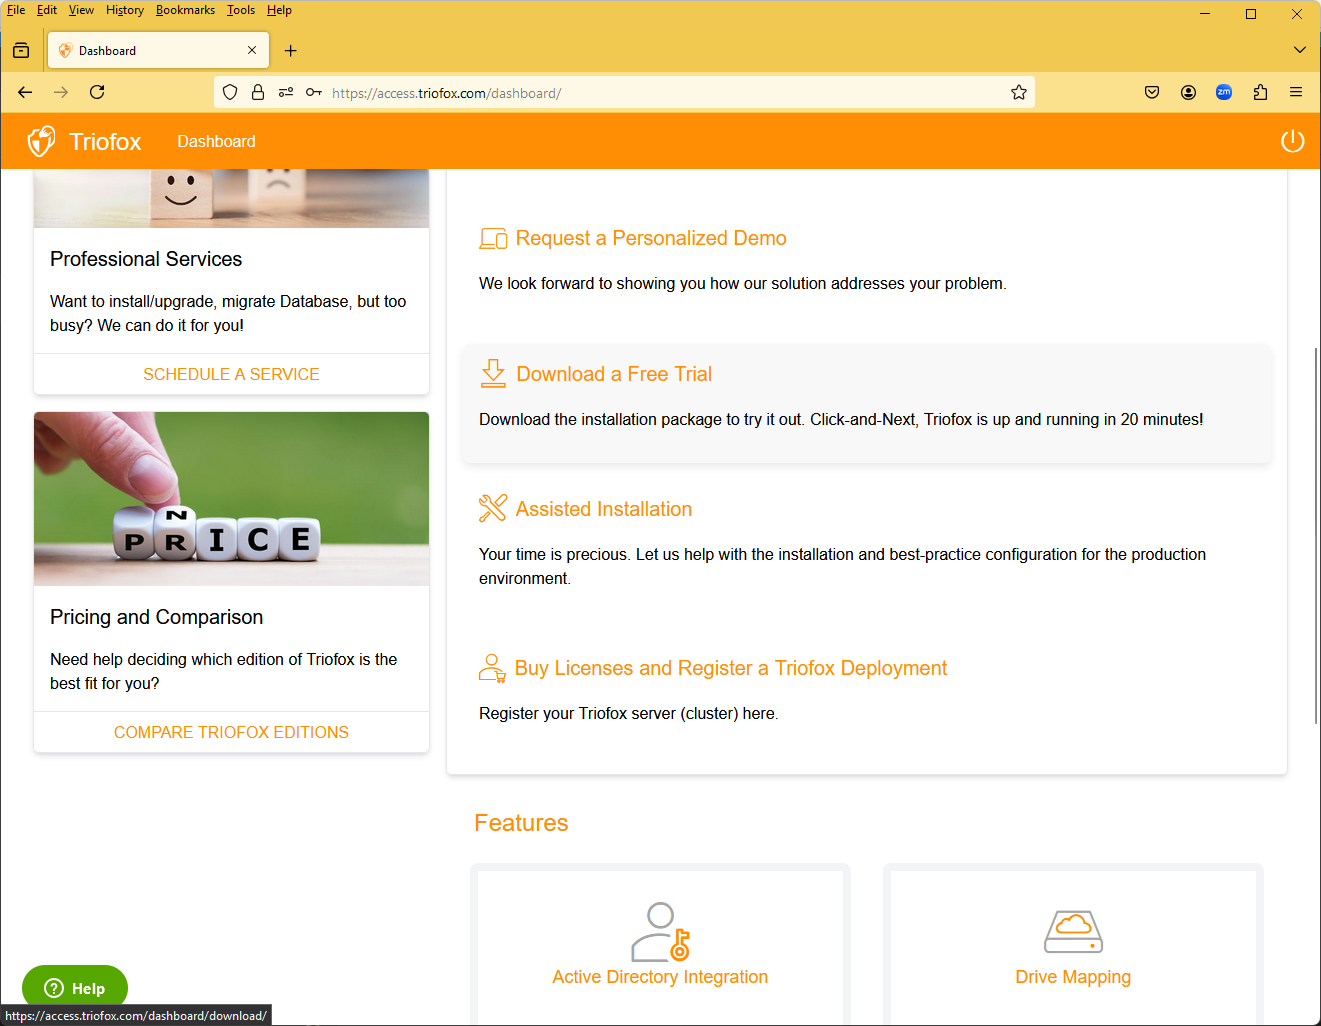
Task: Click the power logout icon in orange header
Action: pyautogui.click(x=1292, y=141)
